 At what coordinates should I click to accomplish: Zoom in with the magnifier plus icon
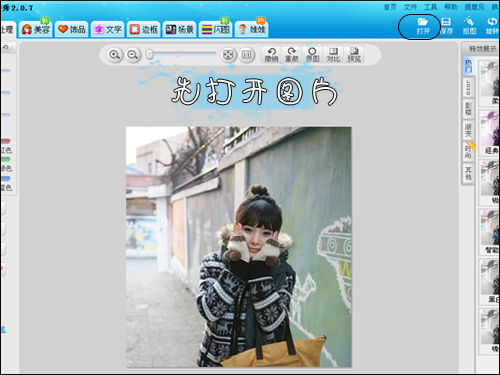click(x=114, y=54)
